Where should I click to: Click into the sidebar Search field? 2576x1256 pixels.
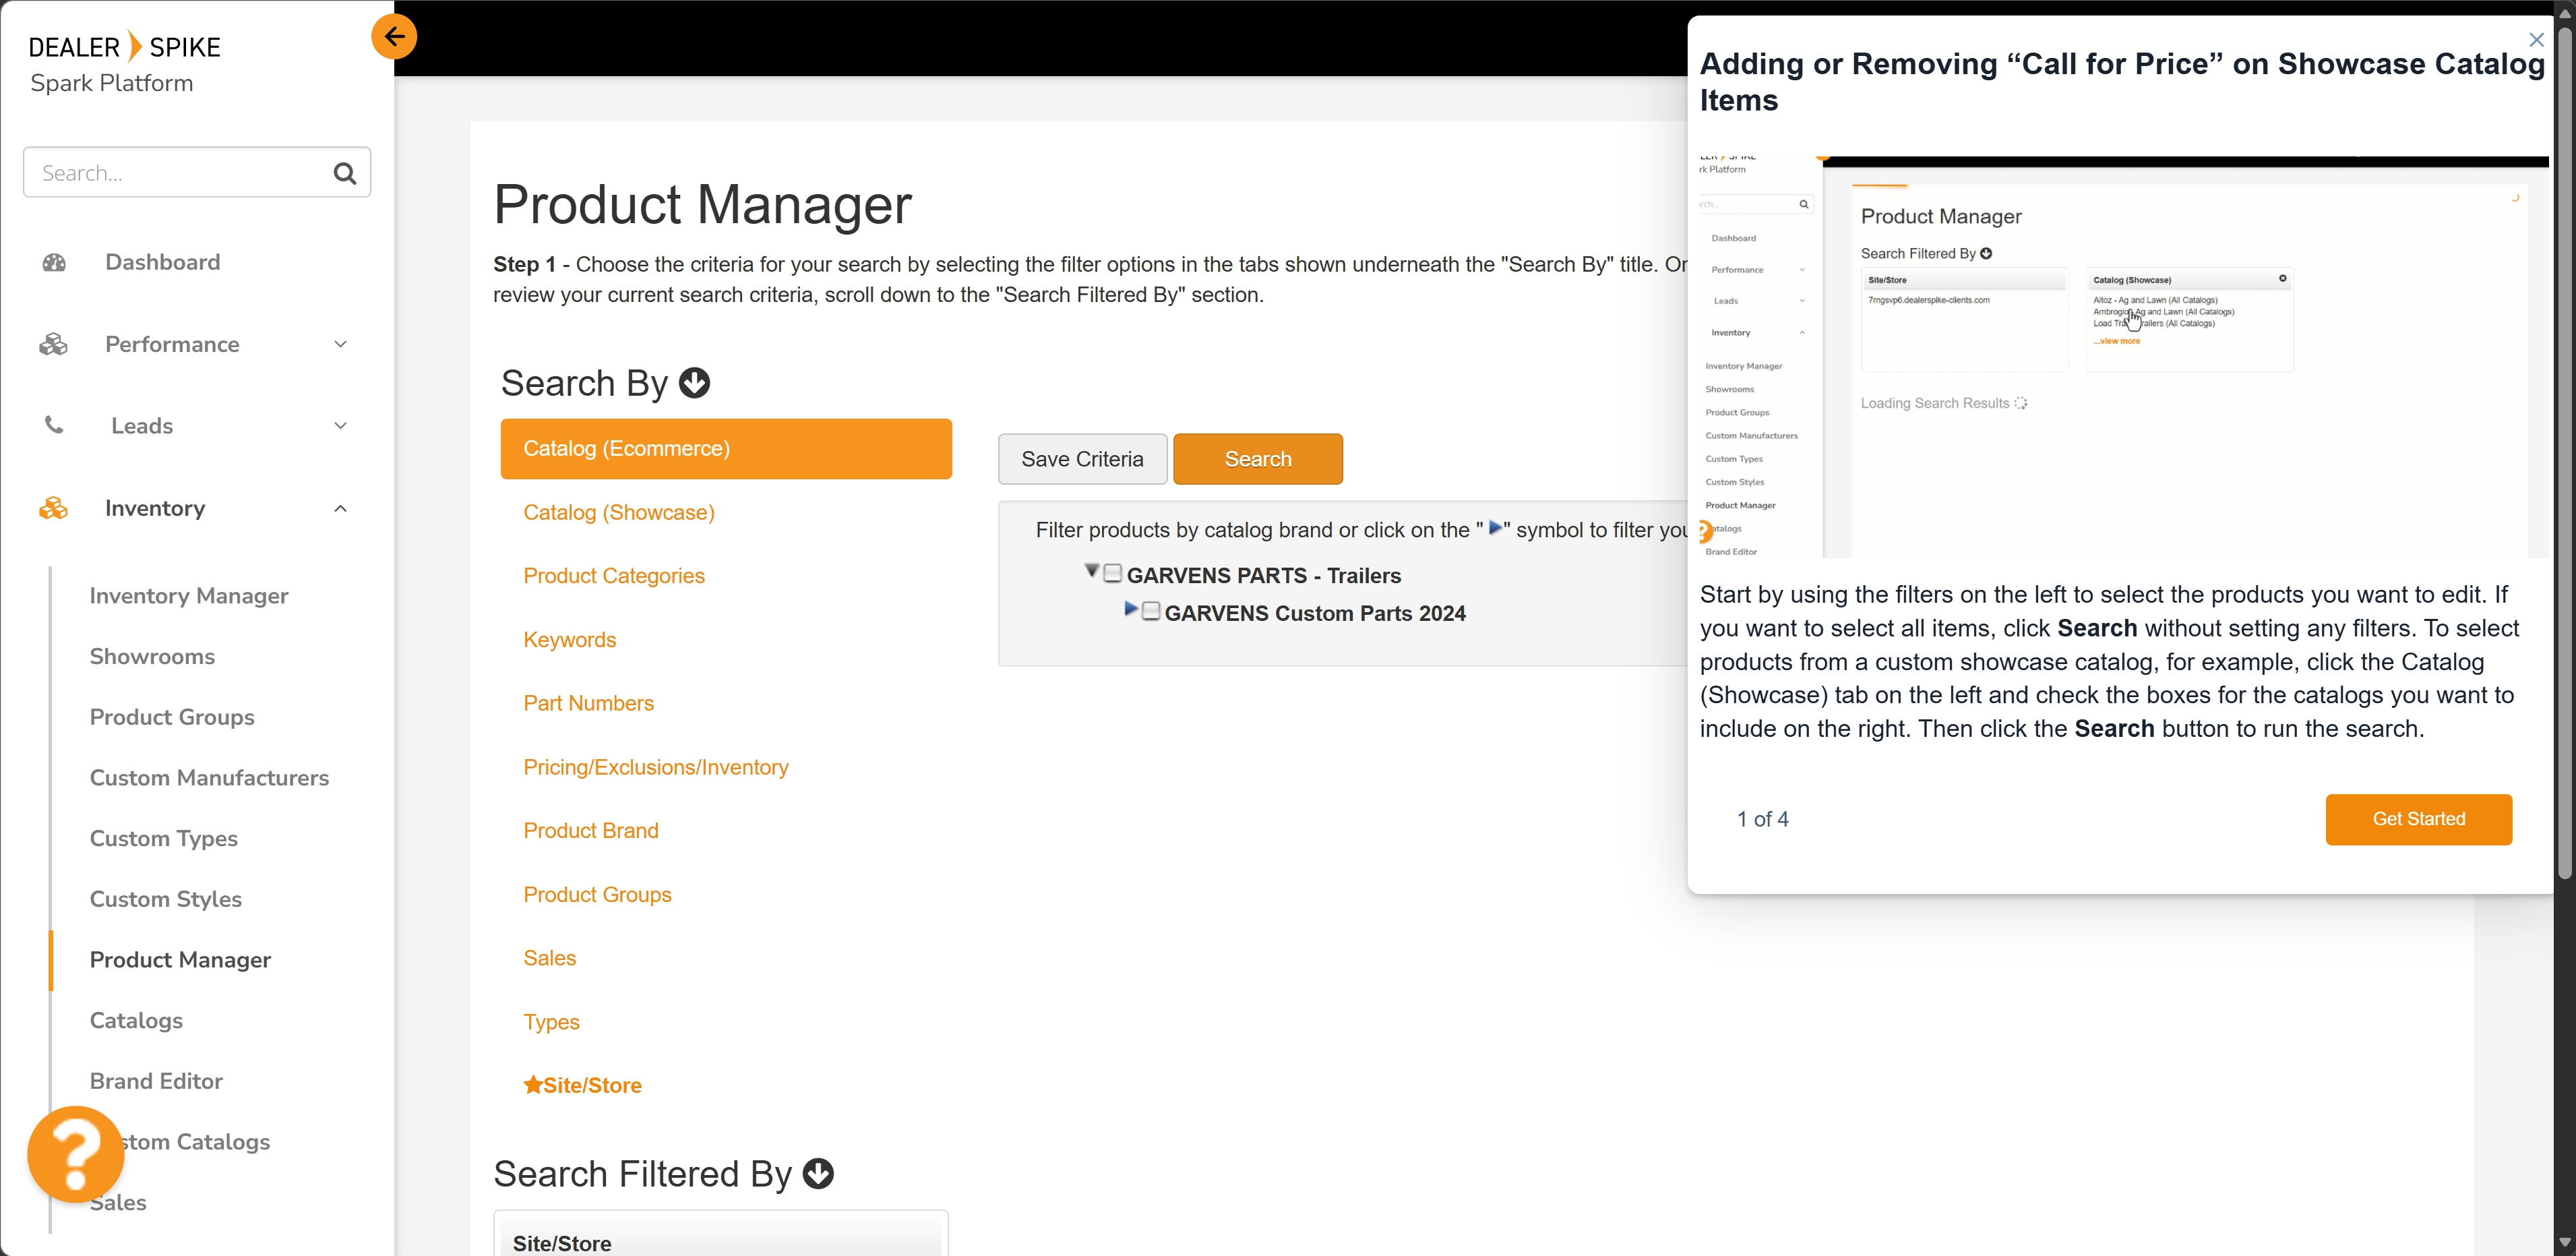point(175,173)
